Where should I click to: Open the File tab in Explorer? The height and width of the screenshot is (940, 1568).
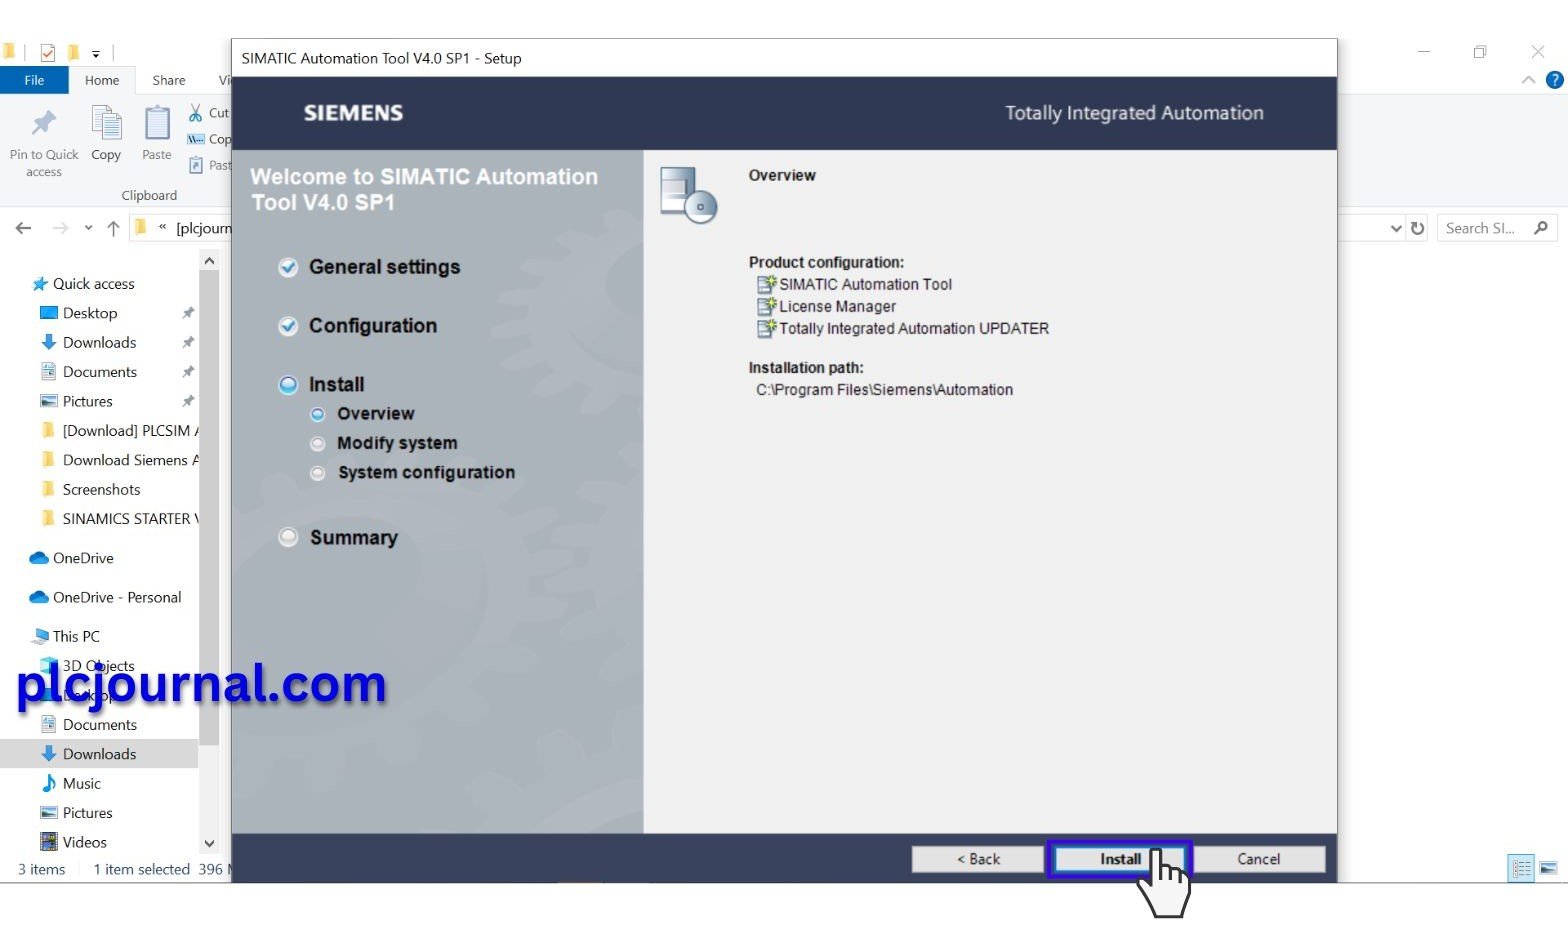point(34,80)
